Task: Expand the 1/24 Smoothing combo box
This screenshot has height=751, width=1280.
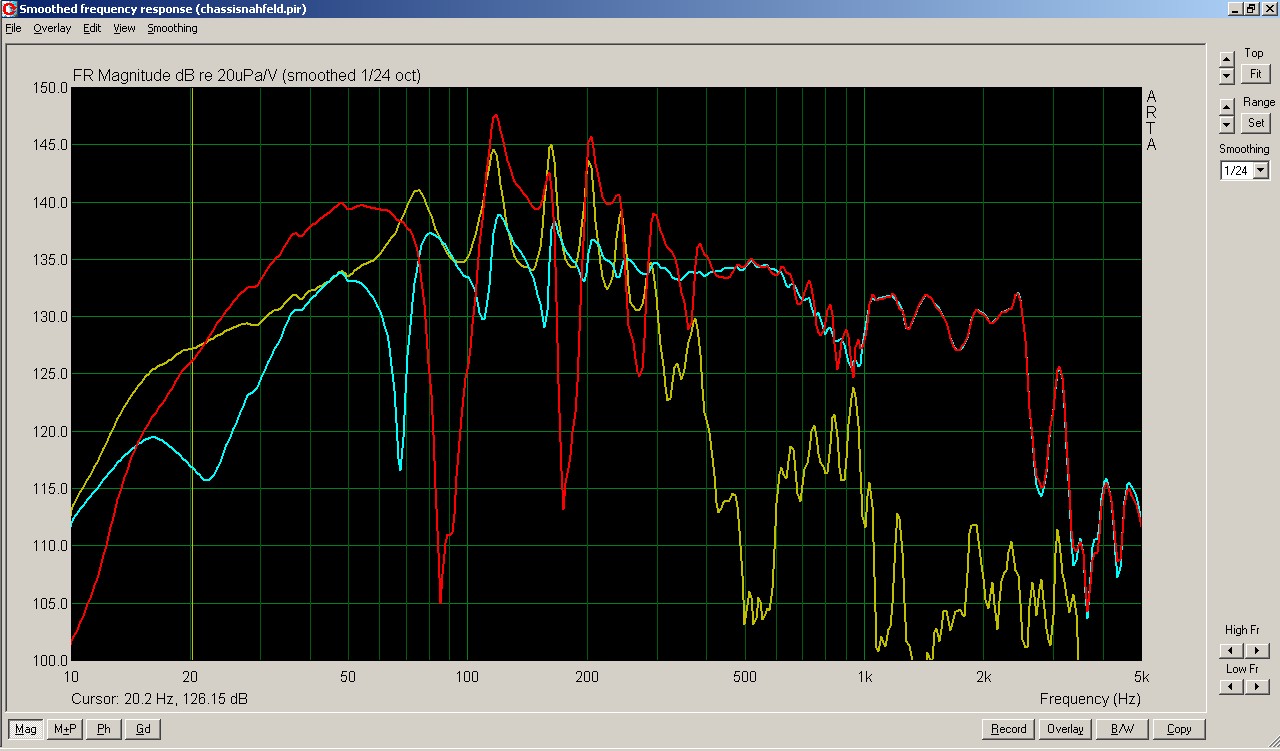Action: tap(1260, 171)
